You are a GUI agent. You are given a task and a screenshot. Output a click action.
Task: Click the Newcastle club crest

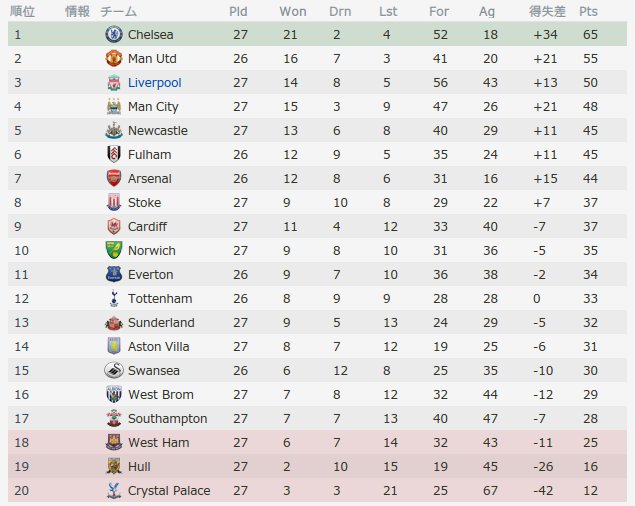click(114, 130)
